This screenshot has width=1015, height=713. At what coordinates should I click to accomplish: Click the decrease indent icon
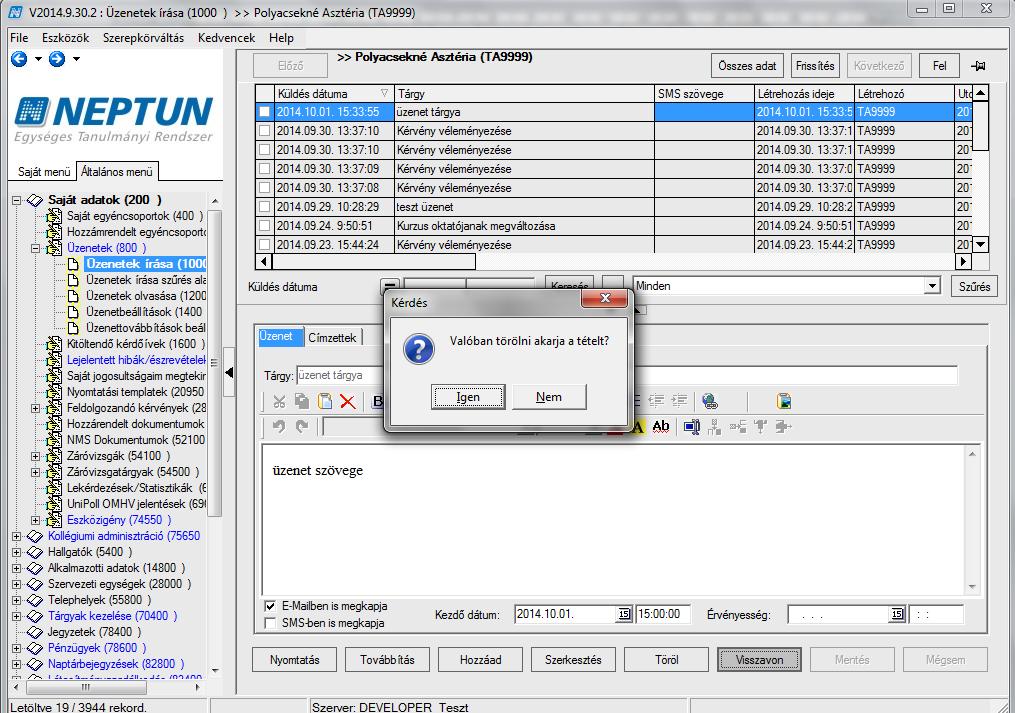click(656, 402)
